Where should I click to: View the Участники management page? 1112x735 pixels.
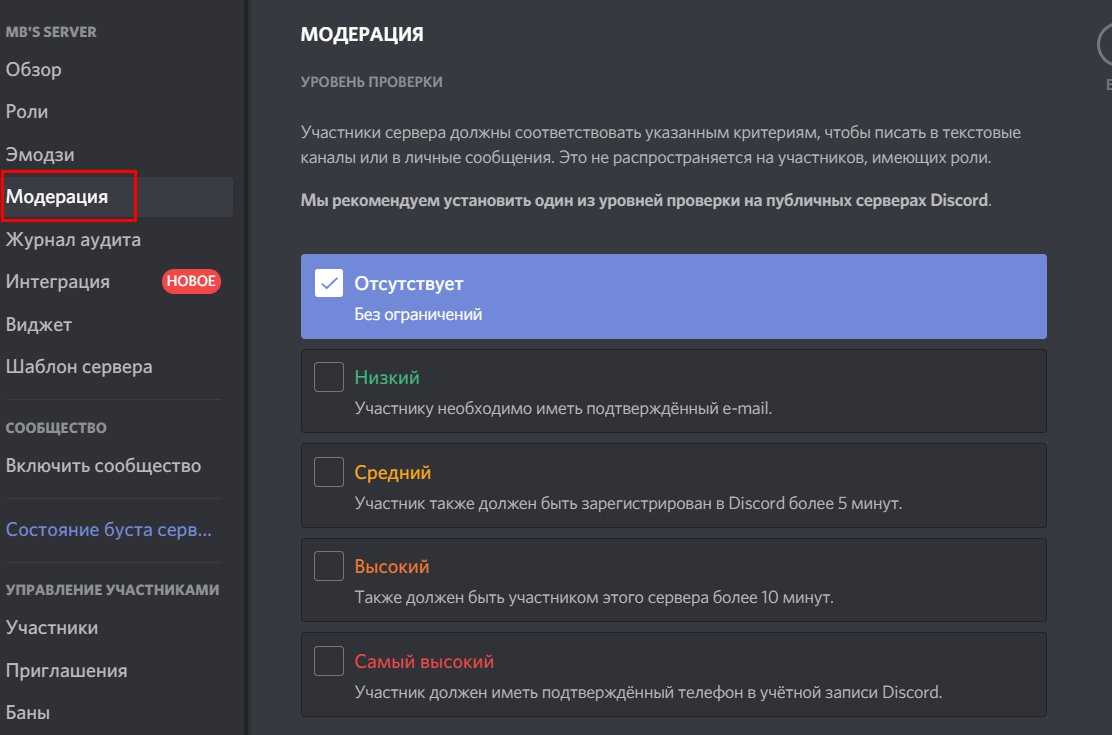[x=52, y=628]
